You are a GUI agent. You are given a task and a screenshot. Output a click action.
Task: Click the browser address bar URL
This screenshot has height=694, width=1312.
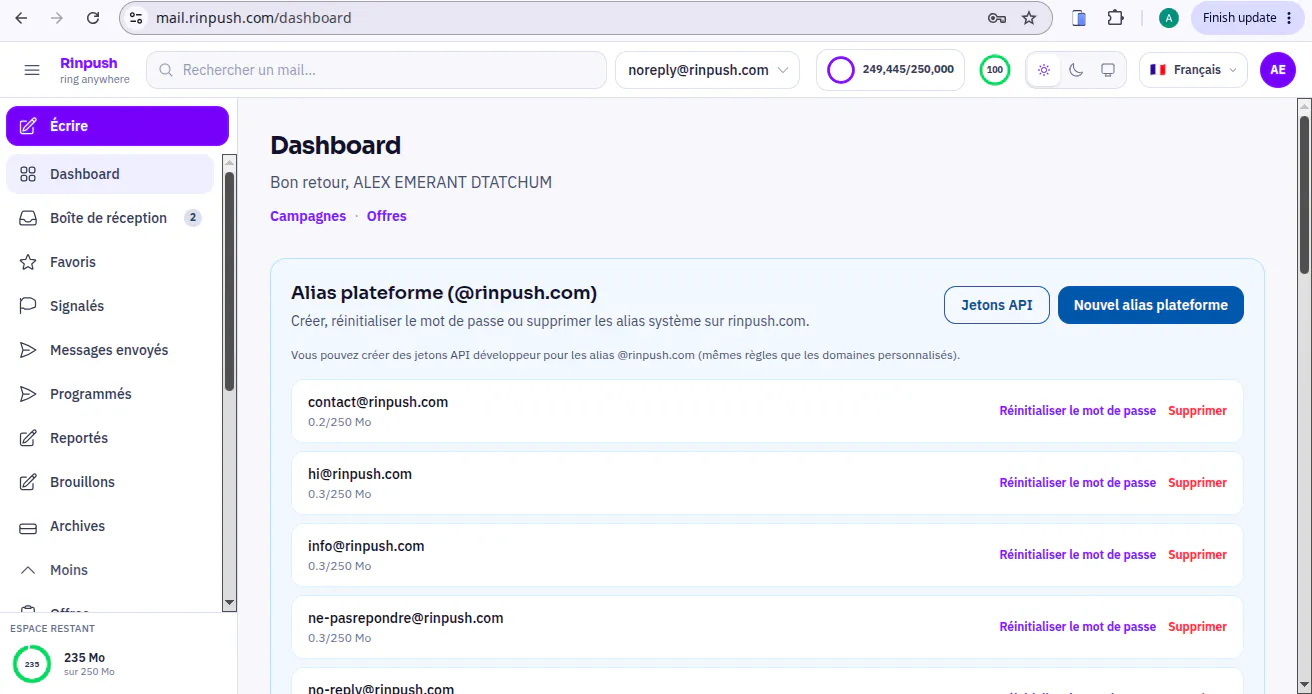coord(254,18)
